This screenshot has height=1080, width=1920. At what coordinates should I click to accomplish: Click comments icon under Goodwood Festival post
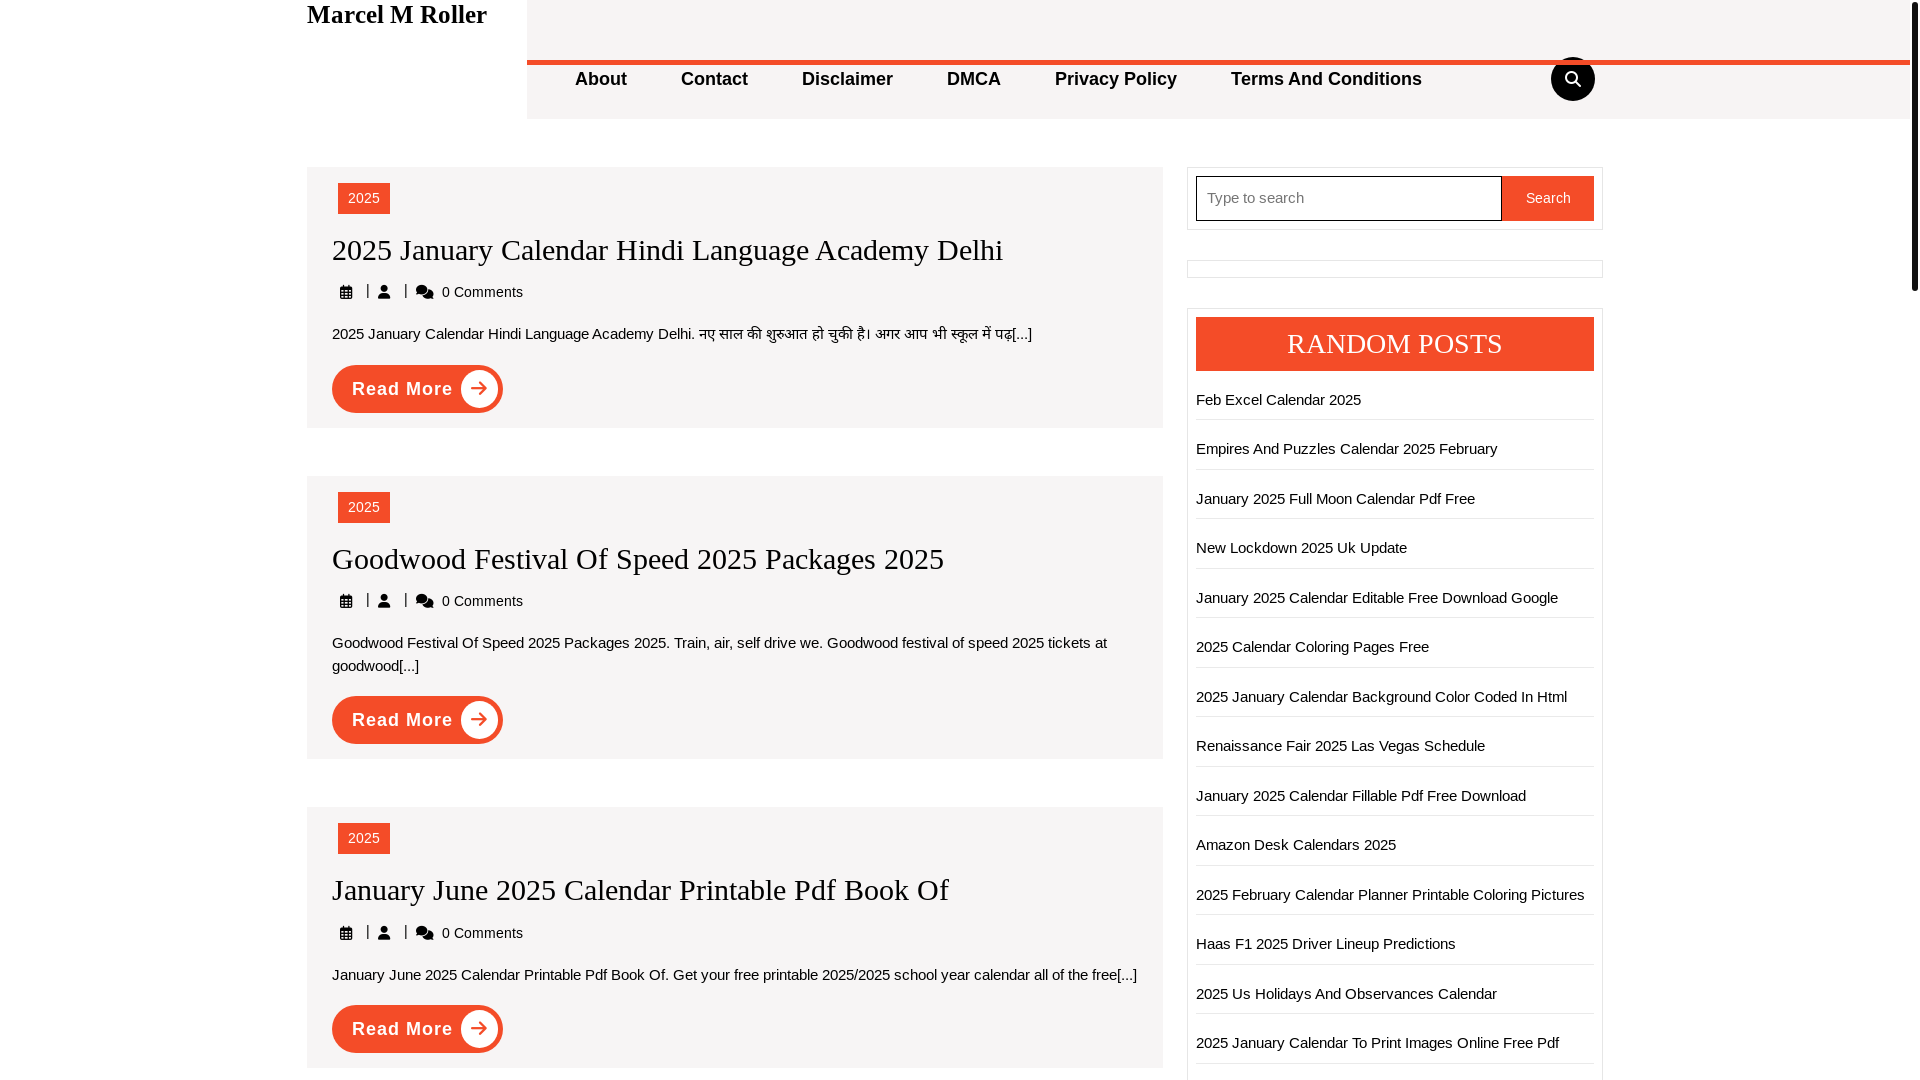(425, 601)
